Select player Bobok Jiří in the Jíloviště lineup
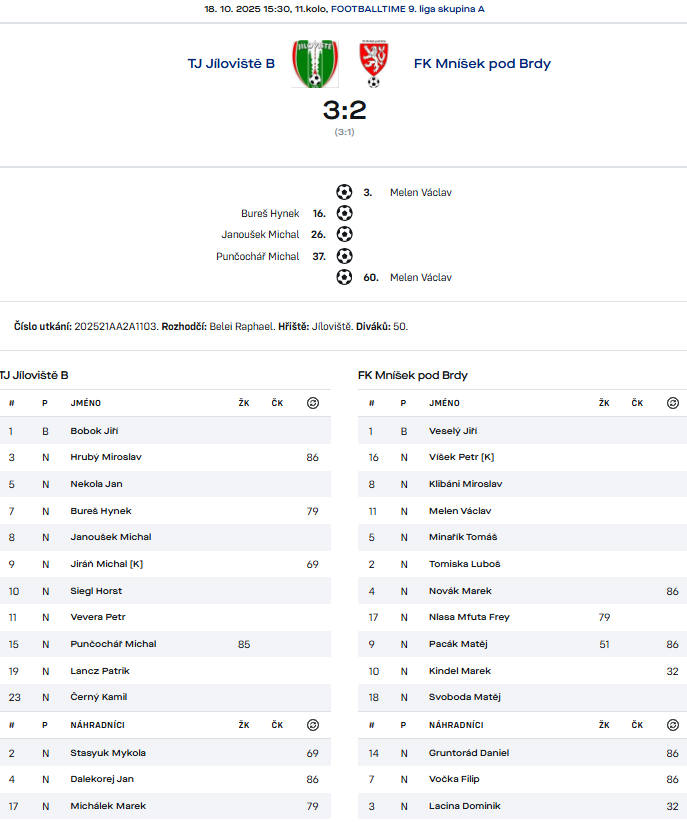Image resolution: width=687 pixels, height=822 pixels. coord(94,431)
